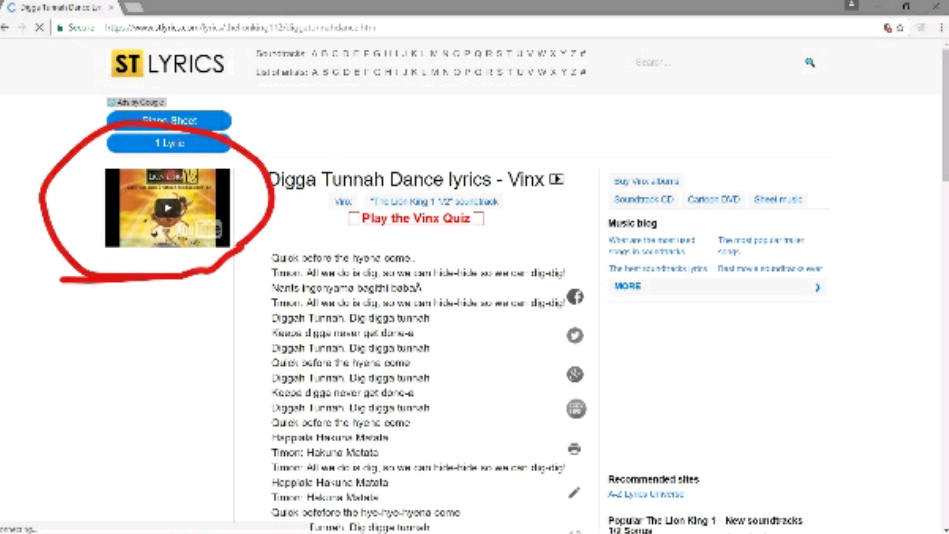Play the YouTube video thumbnail
Screen dimensions: 949x534
[x=168, y=208]
